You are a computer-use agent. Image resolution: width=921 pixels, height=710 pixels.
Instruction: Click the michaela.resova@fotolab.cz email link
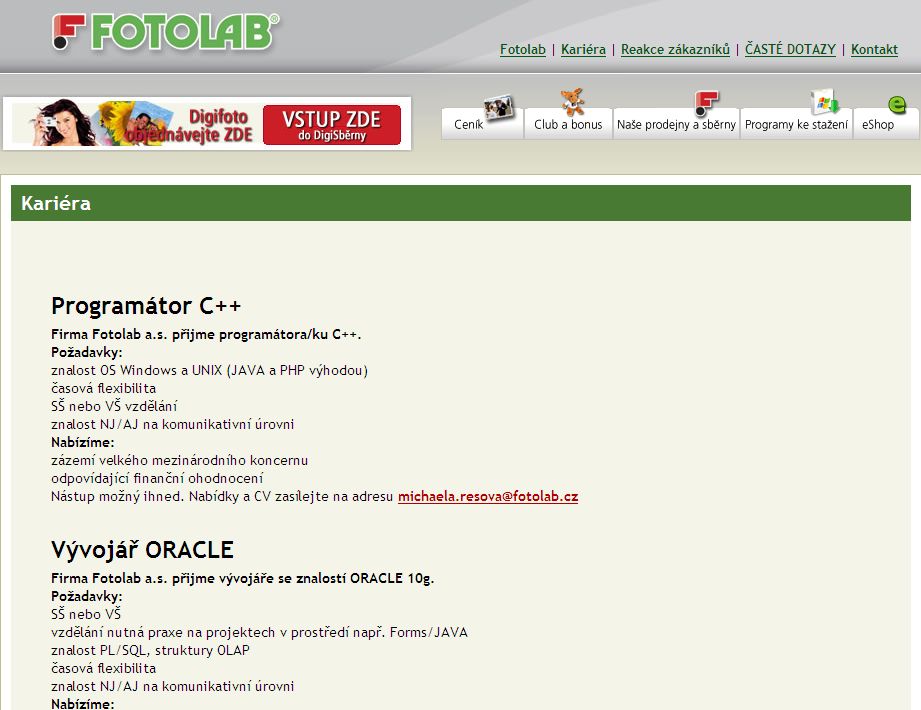pos(488,496)
